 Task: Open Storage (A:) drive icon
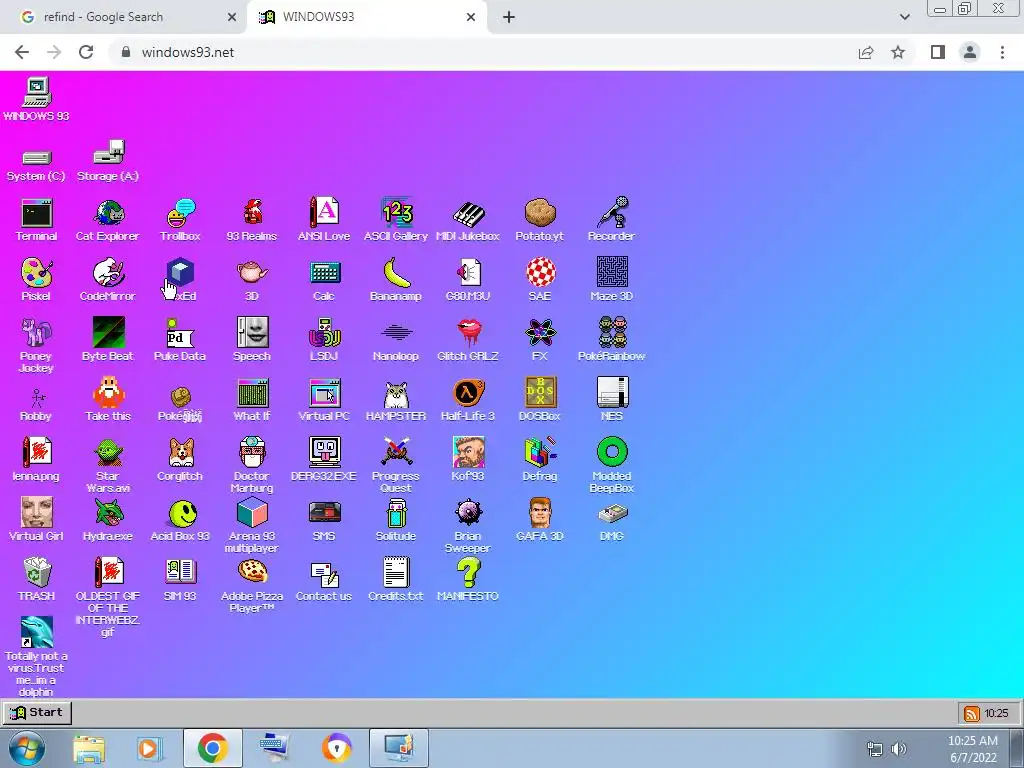coord(108,160)
